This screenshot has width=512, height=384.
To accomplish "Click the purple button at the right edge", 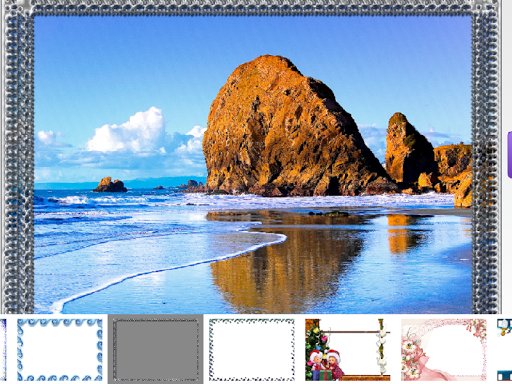I will pyautogui.click(x=510, y=155).
